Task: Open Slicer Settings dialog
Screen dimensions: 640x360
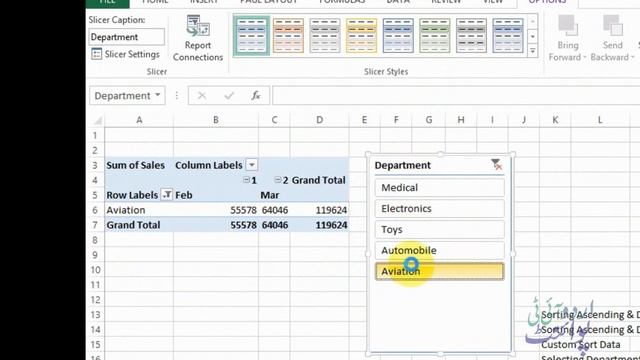Action: coord(125,54)
